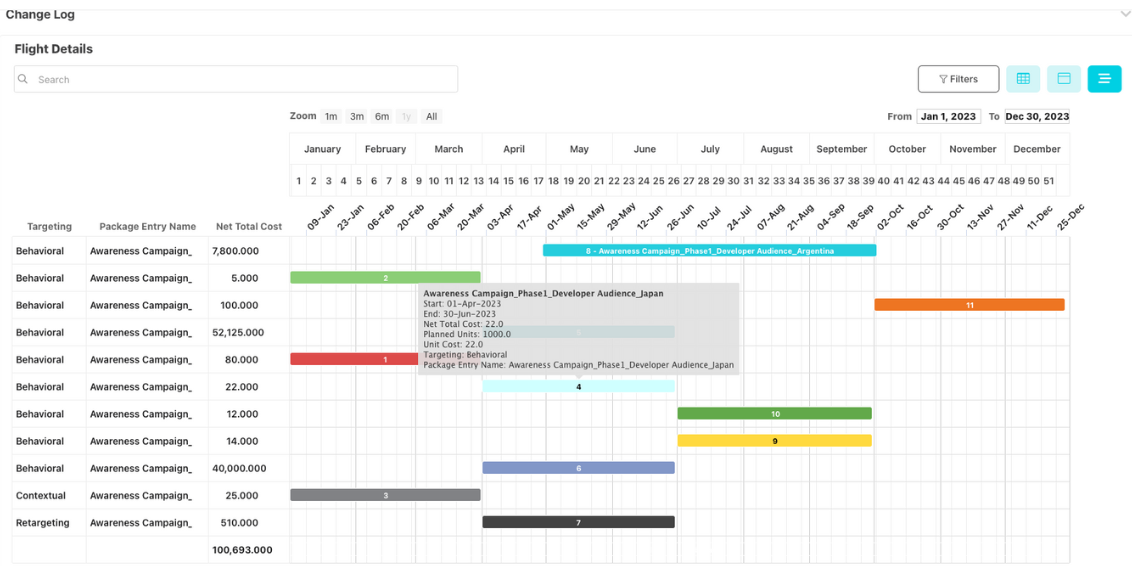Click the magnifier icon in the search box
Viewport: 1132px width, 566px height.
[24, 80]
